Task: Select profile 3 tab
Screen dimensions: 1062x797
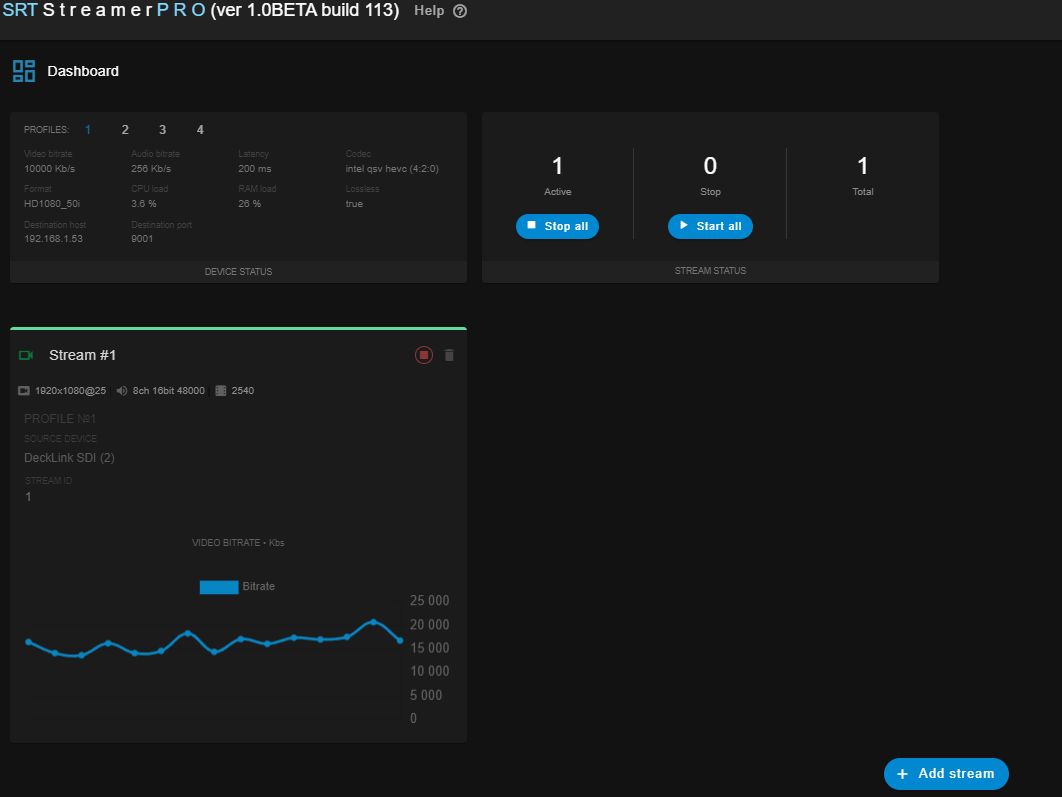Action: tap(163, 129)
